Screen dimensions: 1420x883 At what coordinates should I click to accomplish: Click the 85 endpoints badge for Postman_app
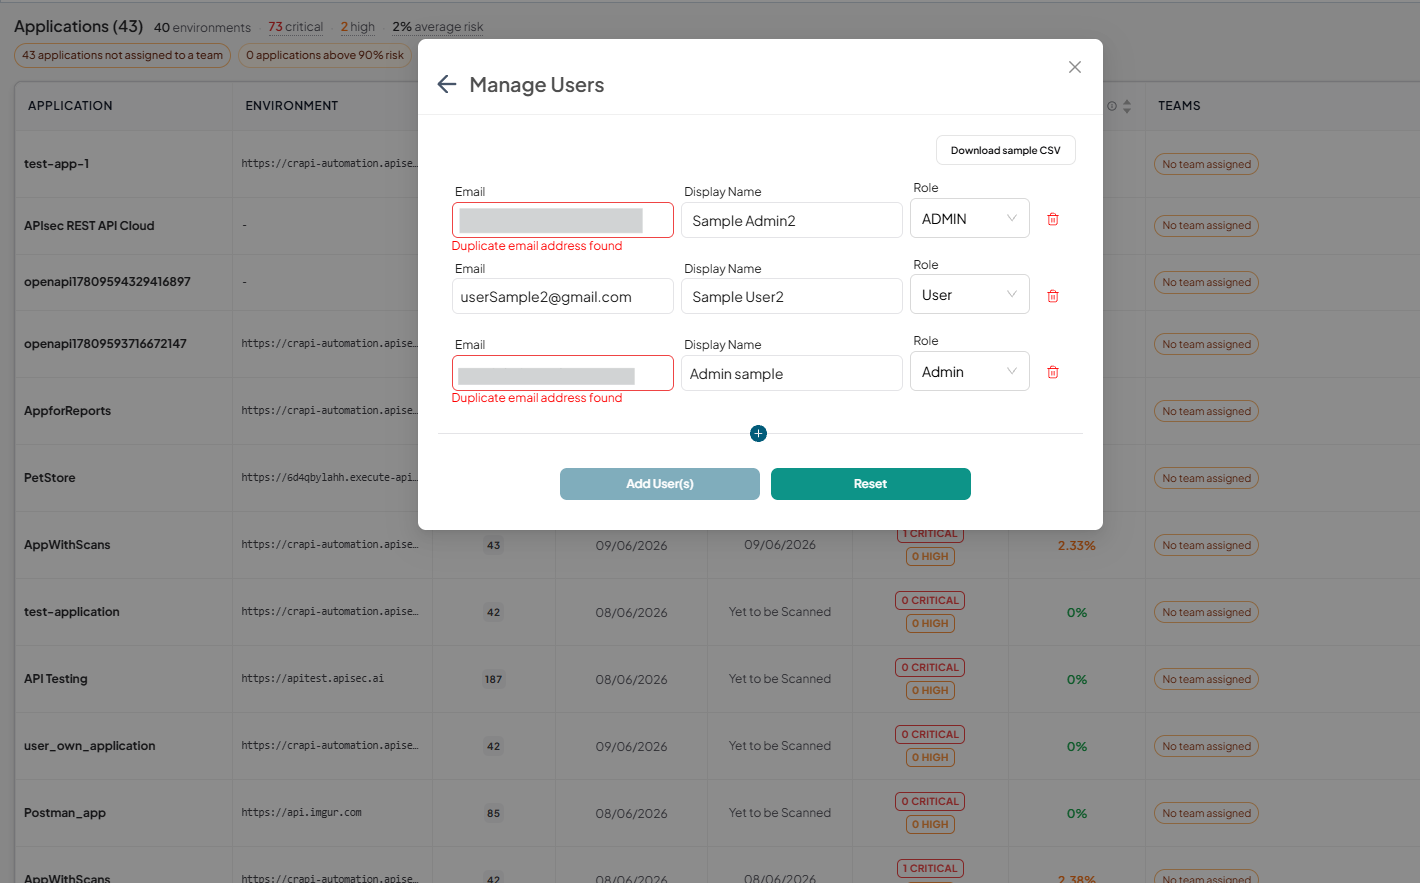point(494,813)
